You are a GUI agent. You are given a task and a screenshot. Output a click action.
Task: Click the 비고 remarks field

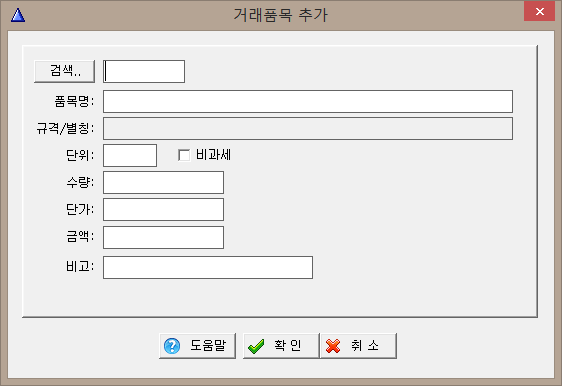point(208,267)
